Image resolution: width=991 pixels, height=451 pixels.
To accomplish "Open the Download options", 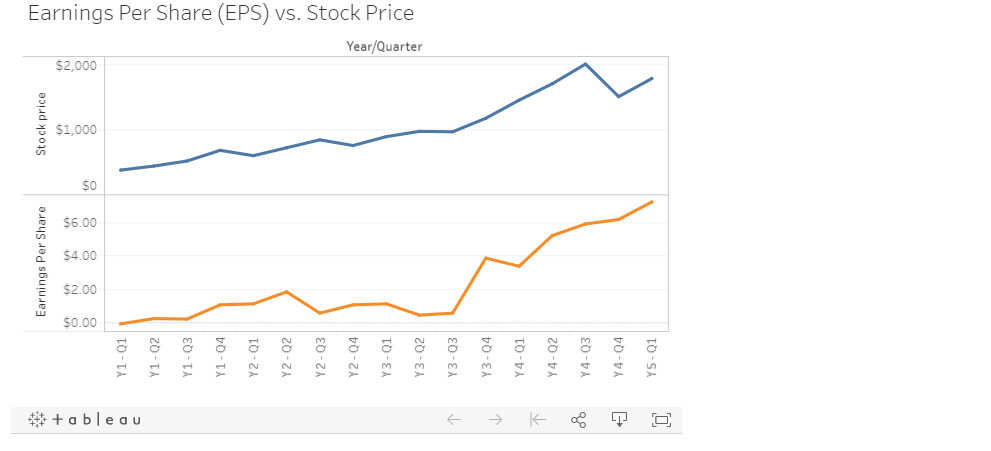I will pyautogui.click(x=619, y=420).
